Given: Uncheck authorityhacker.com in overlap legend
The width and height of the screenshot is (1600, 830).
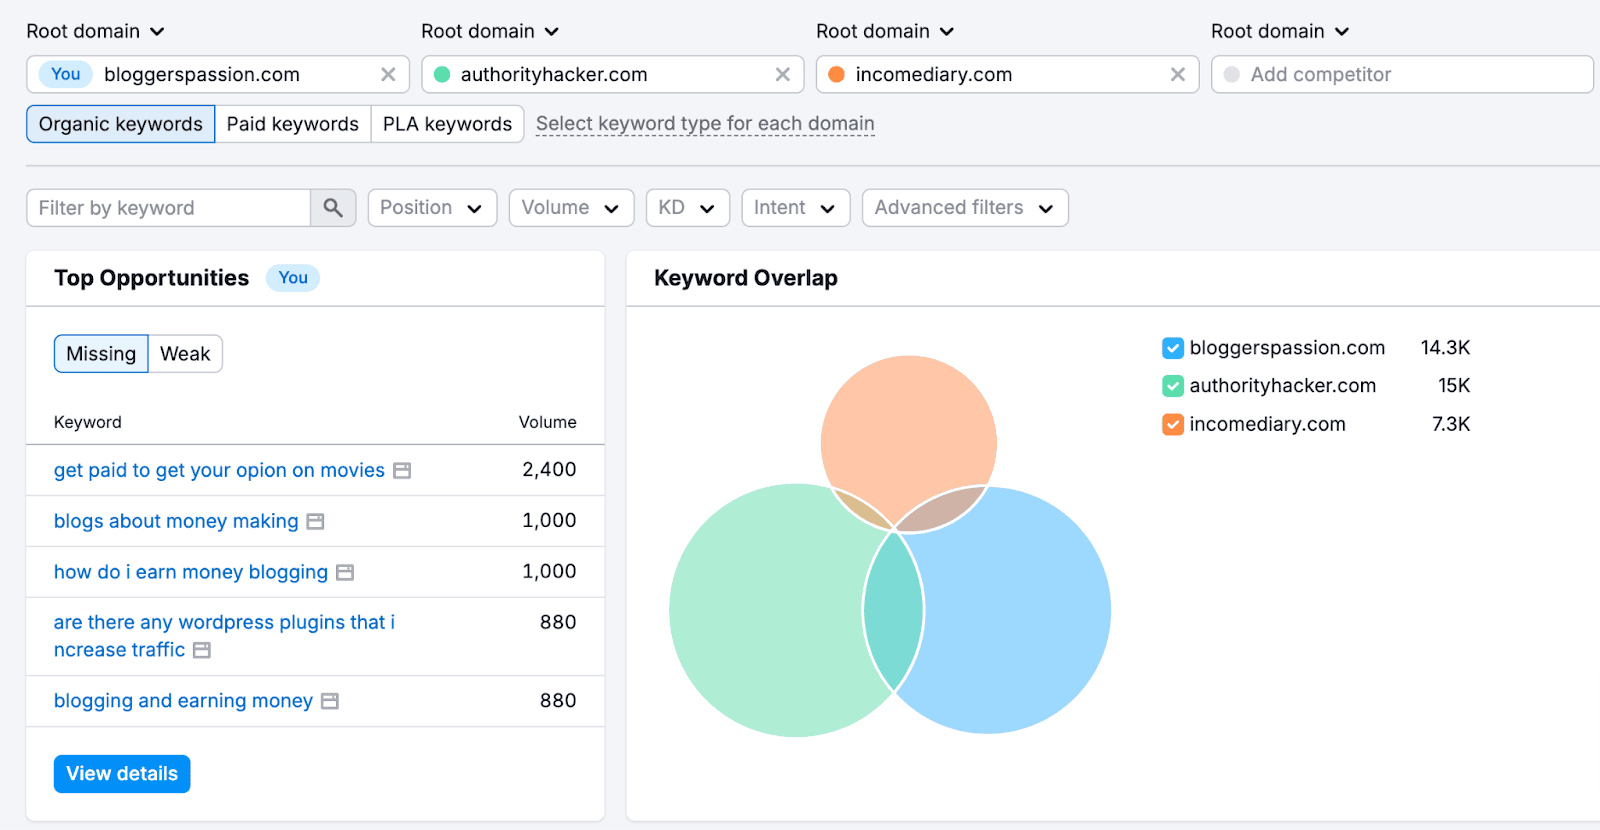Looking at the screenshot, I should (1173, 386).
